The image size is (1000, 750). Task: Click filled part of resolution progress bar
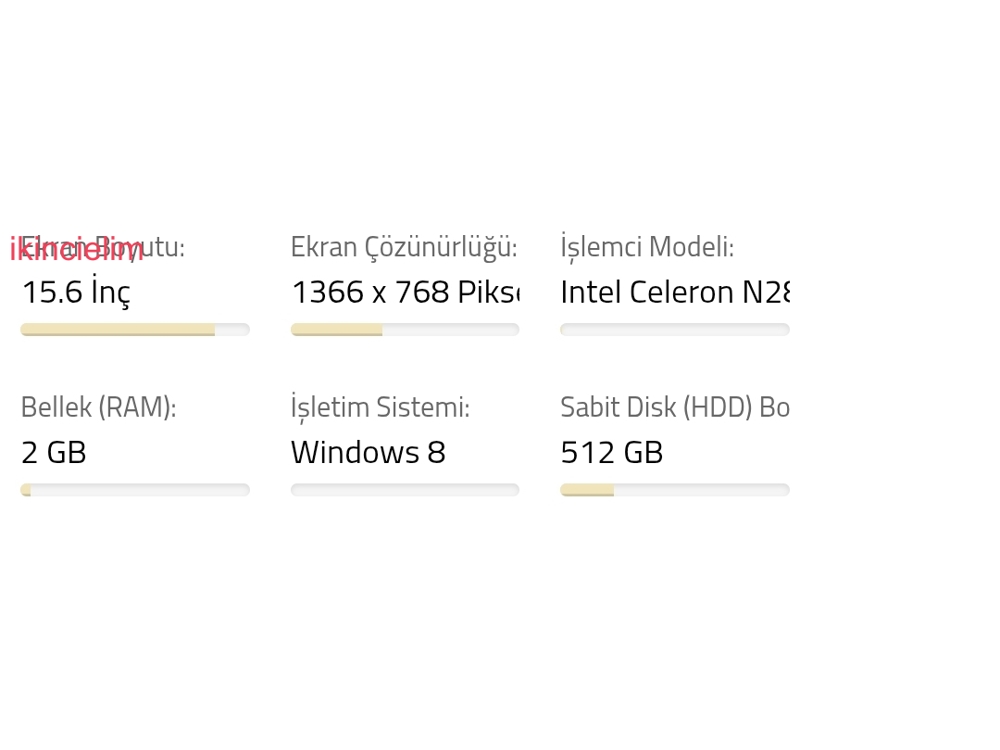[x=336, y=330]
